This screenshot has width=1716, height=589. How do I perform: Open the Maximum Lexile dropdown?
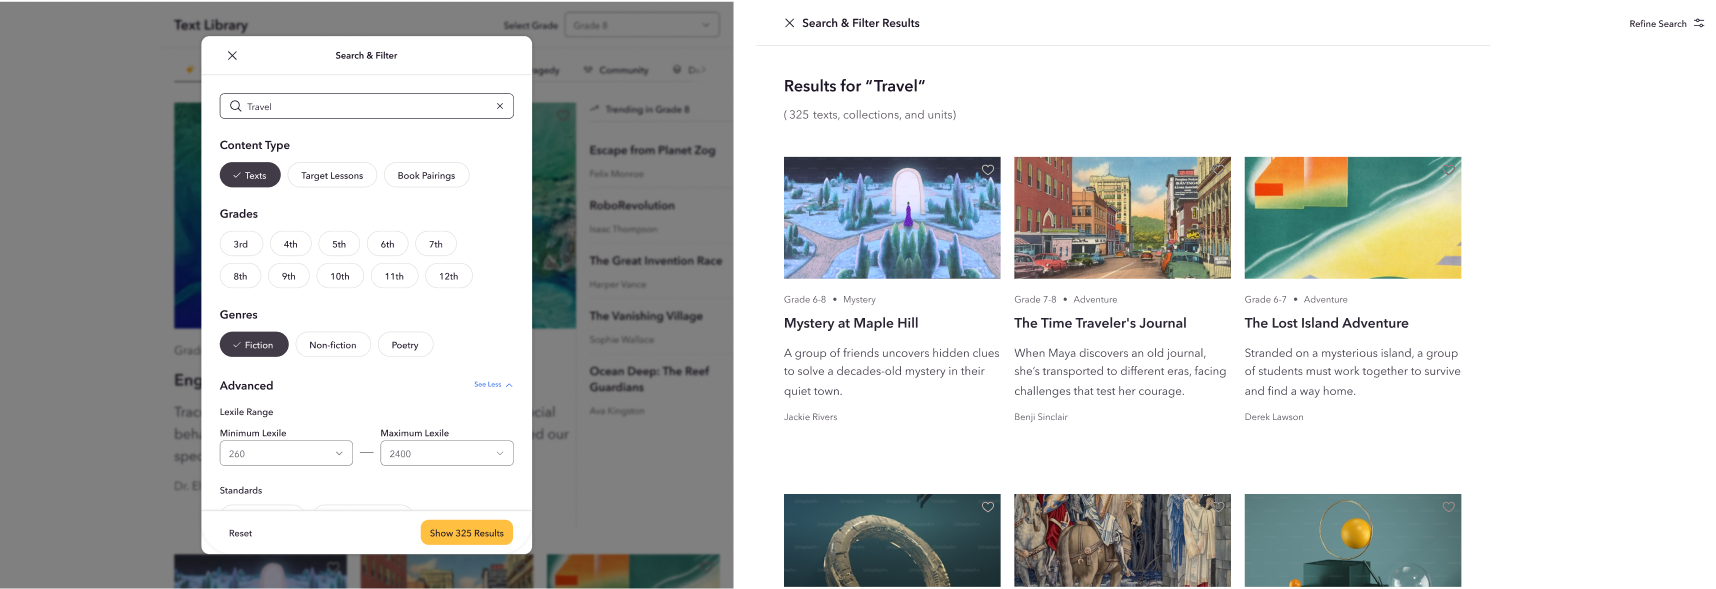click(447, 453)
